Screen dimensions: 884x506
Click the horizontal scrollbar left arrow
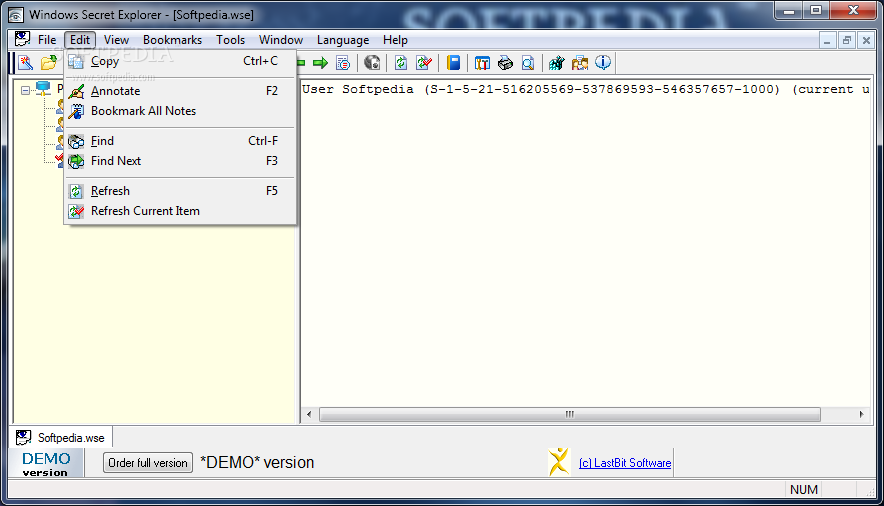[x=309, y=414]
